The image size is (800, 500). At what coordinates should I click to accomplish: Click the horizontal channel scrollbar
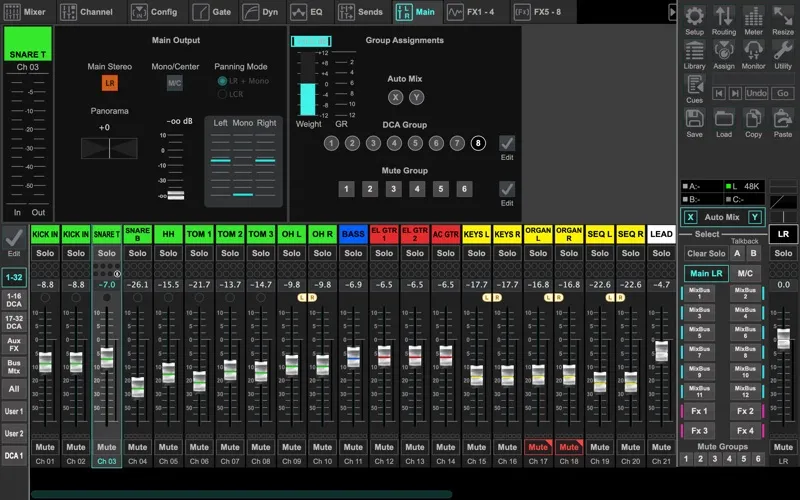(242, 494)
